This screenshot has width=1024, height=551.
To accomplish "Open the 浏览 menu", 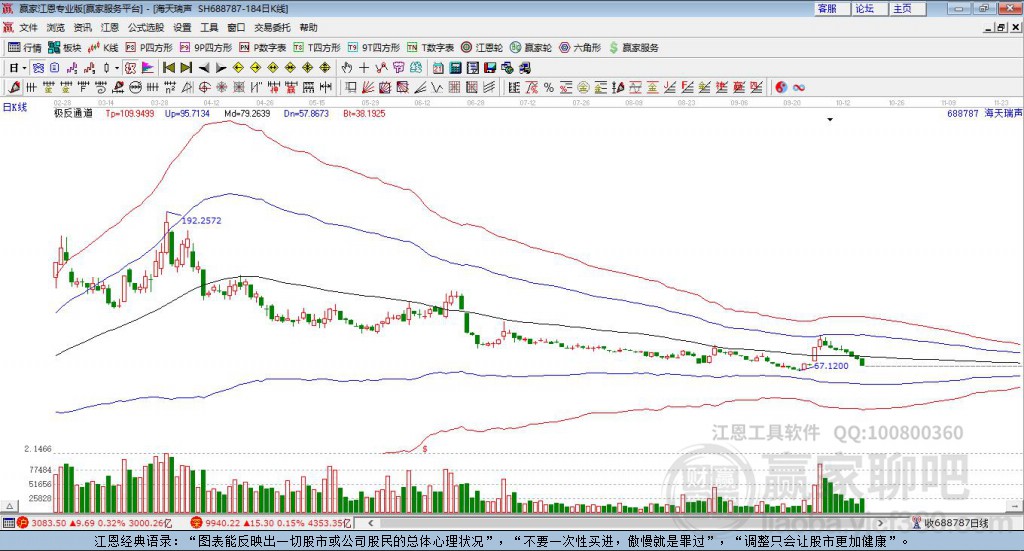I will 56,27.
